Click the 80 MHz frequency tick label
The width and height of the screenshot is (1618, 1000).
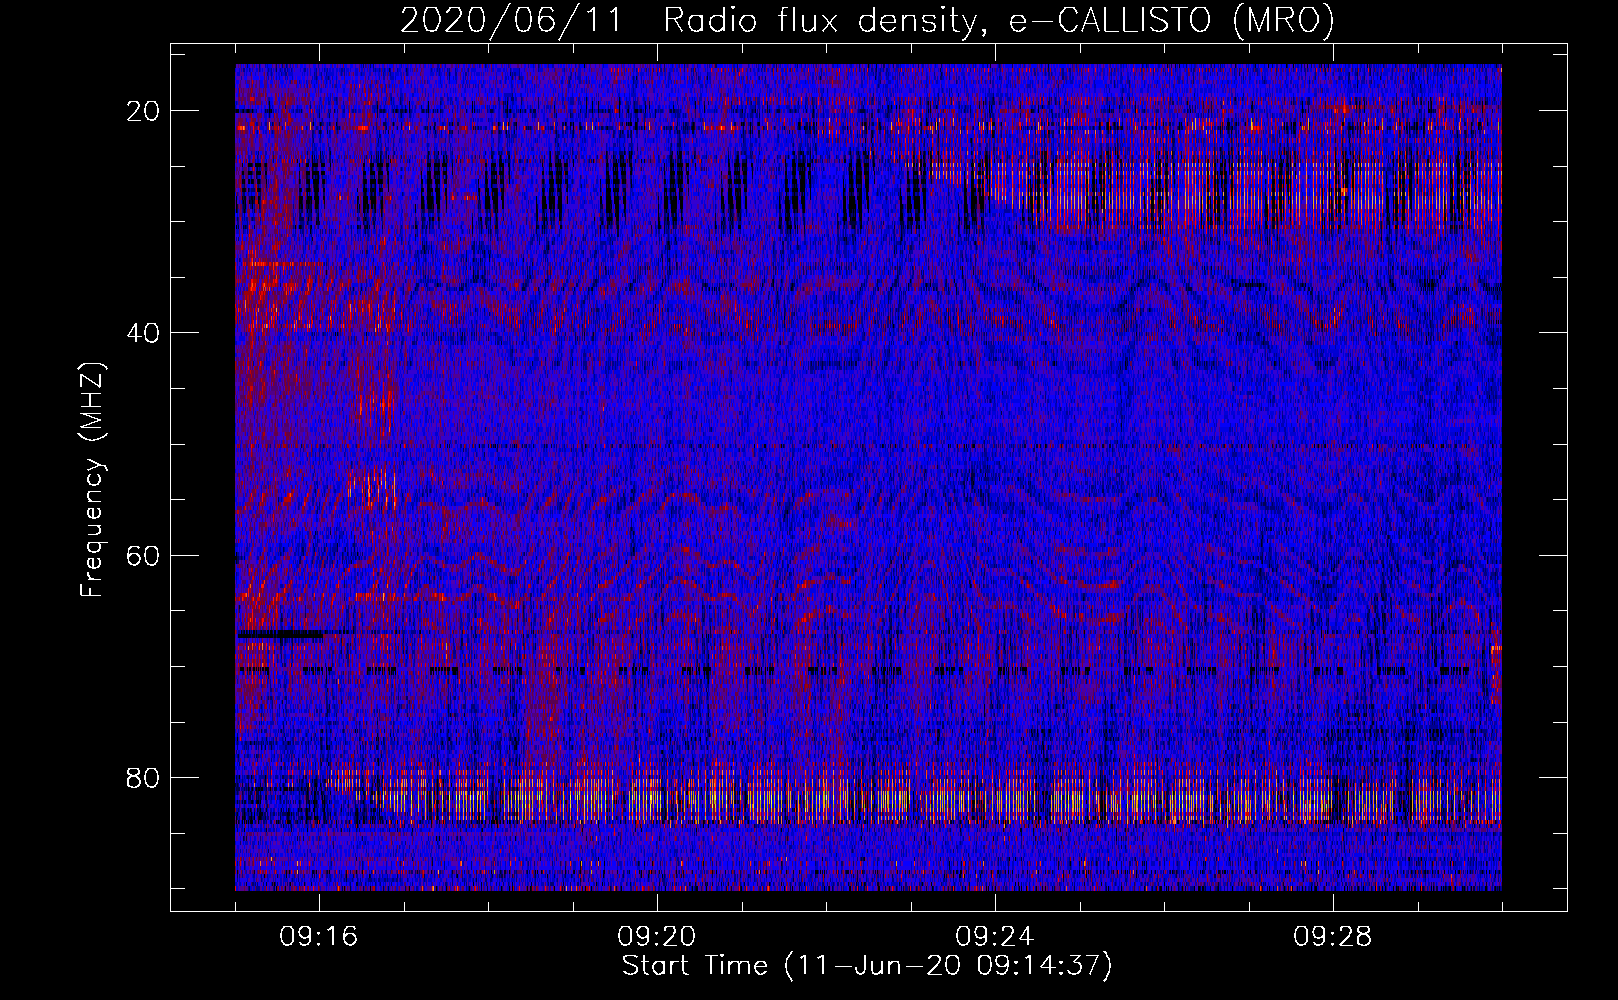coord(144,777)
